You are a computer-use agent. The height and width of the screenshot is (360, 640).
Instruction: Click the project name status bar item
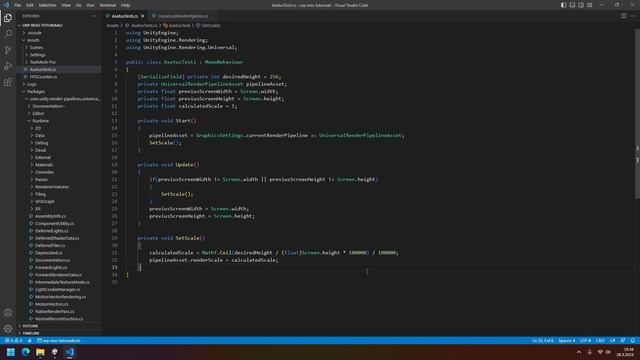[x=59, y=340]
